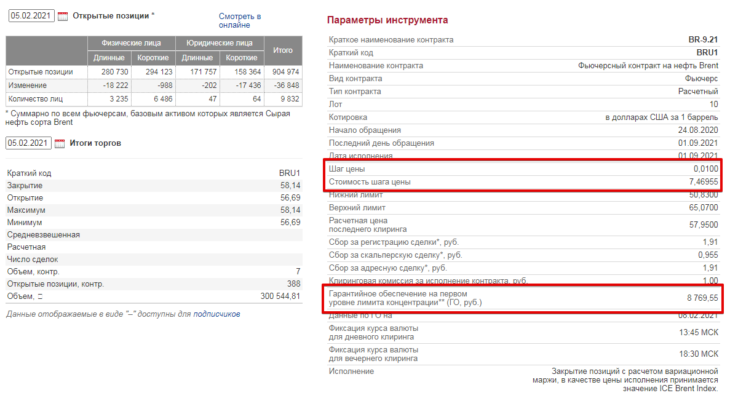This screenshot has width=730, height=401.
Task: Click day clearing time 13:45 МСК
Action: point(698,333)
